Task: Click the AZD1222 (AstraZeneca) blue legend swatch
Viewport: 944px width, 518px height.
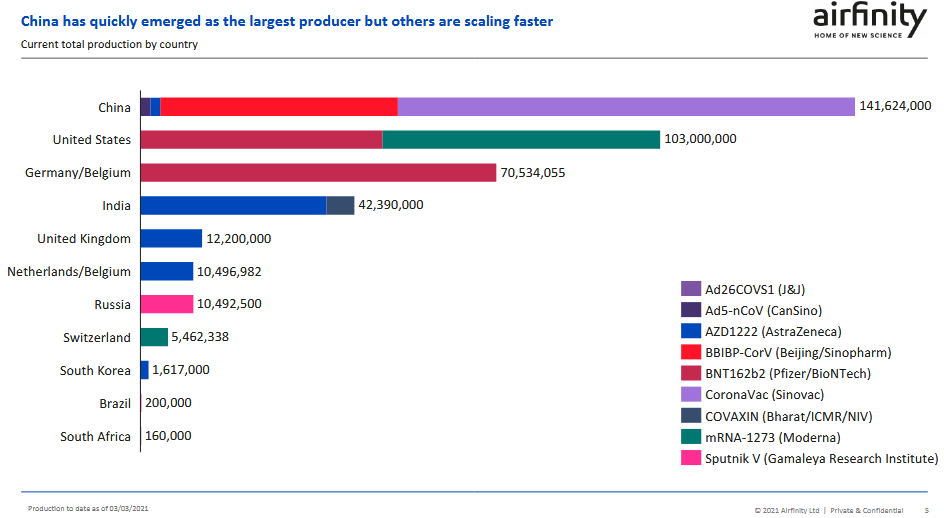Action: coord(691,331)
